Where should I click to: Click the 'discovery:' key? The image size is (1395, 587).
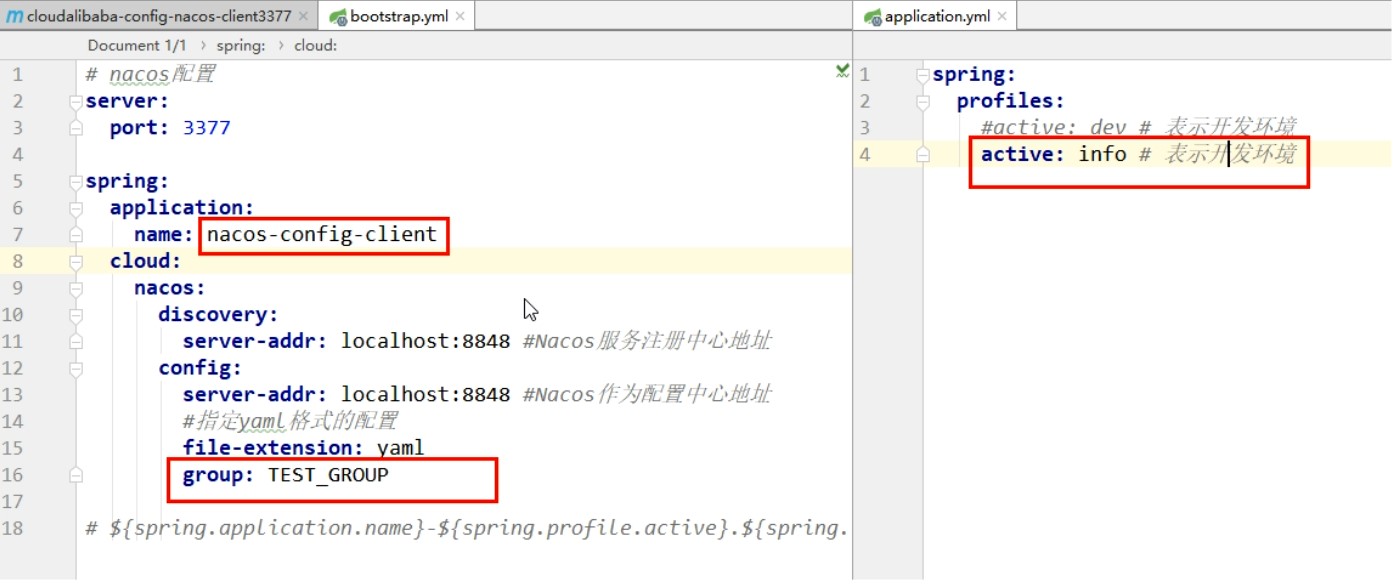tap(218, 314)
